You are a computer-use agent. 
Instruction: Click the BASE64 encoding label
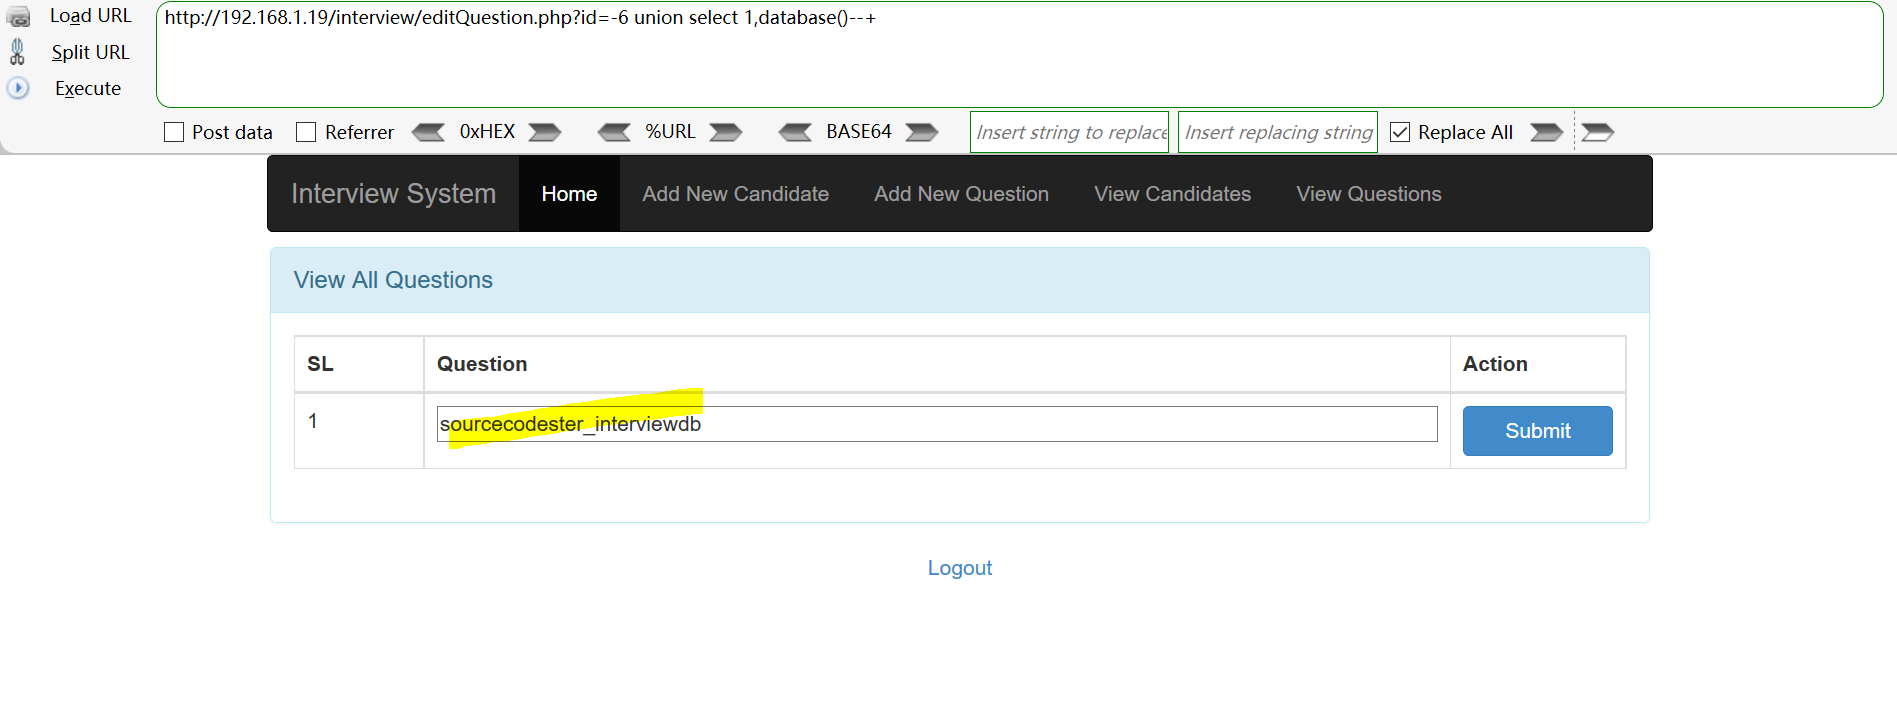point(859,132)
